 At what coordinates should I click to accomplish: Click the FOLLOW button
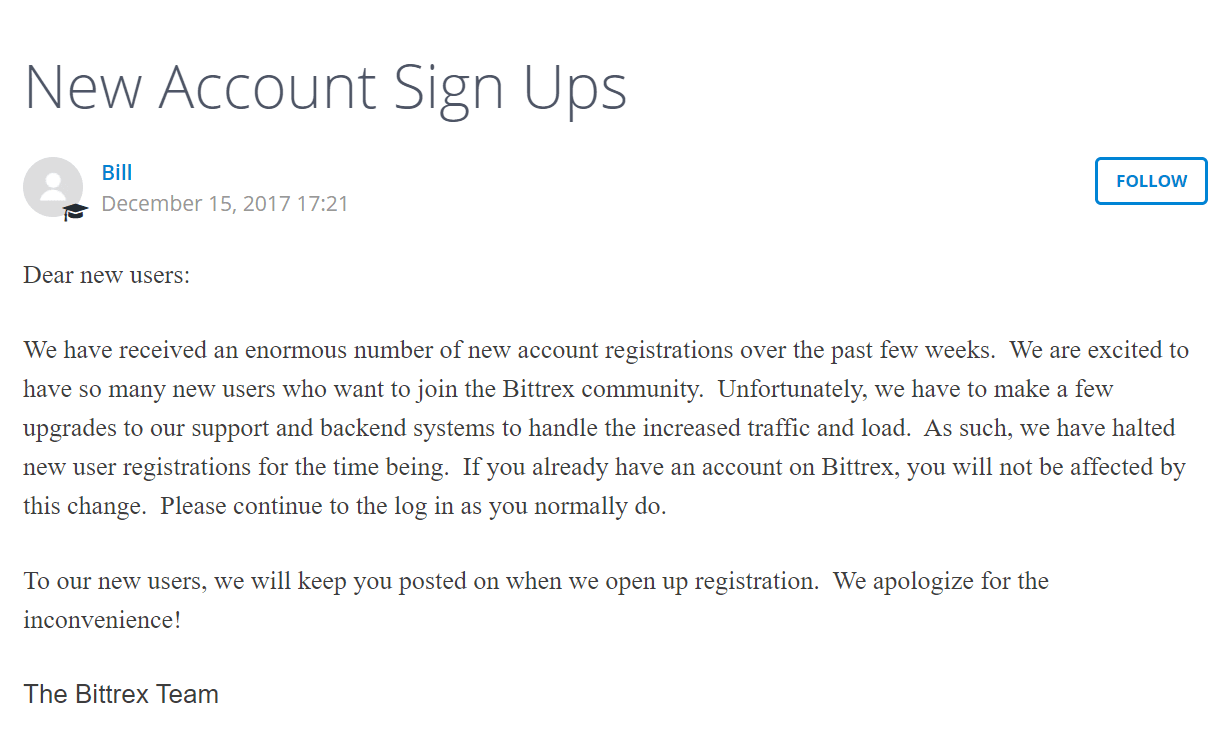click(x=1151, y=181)
